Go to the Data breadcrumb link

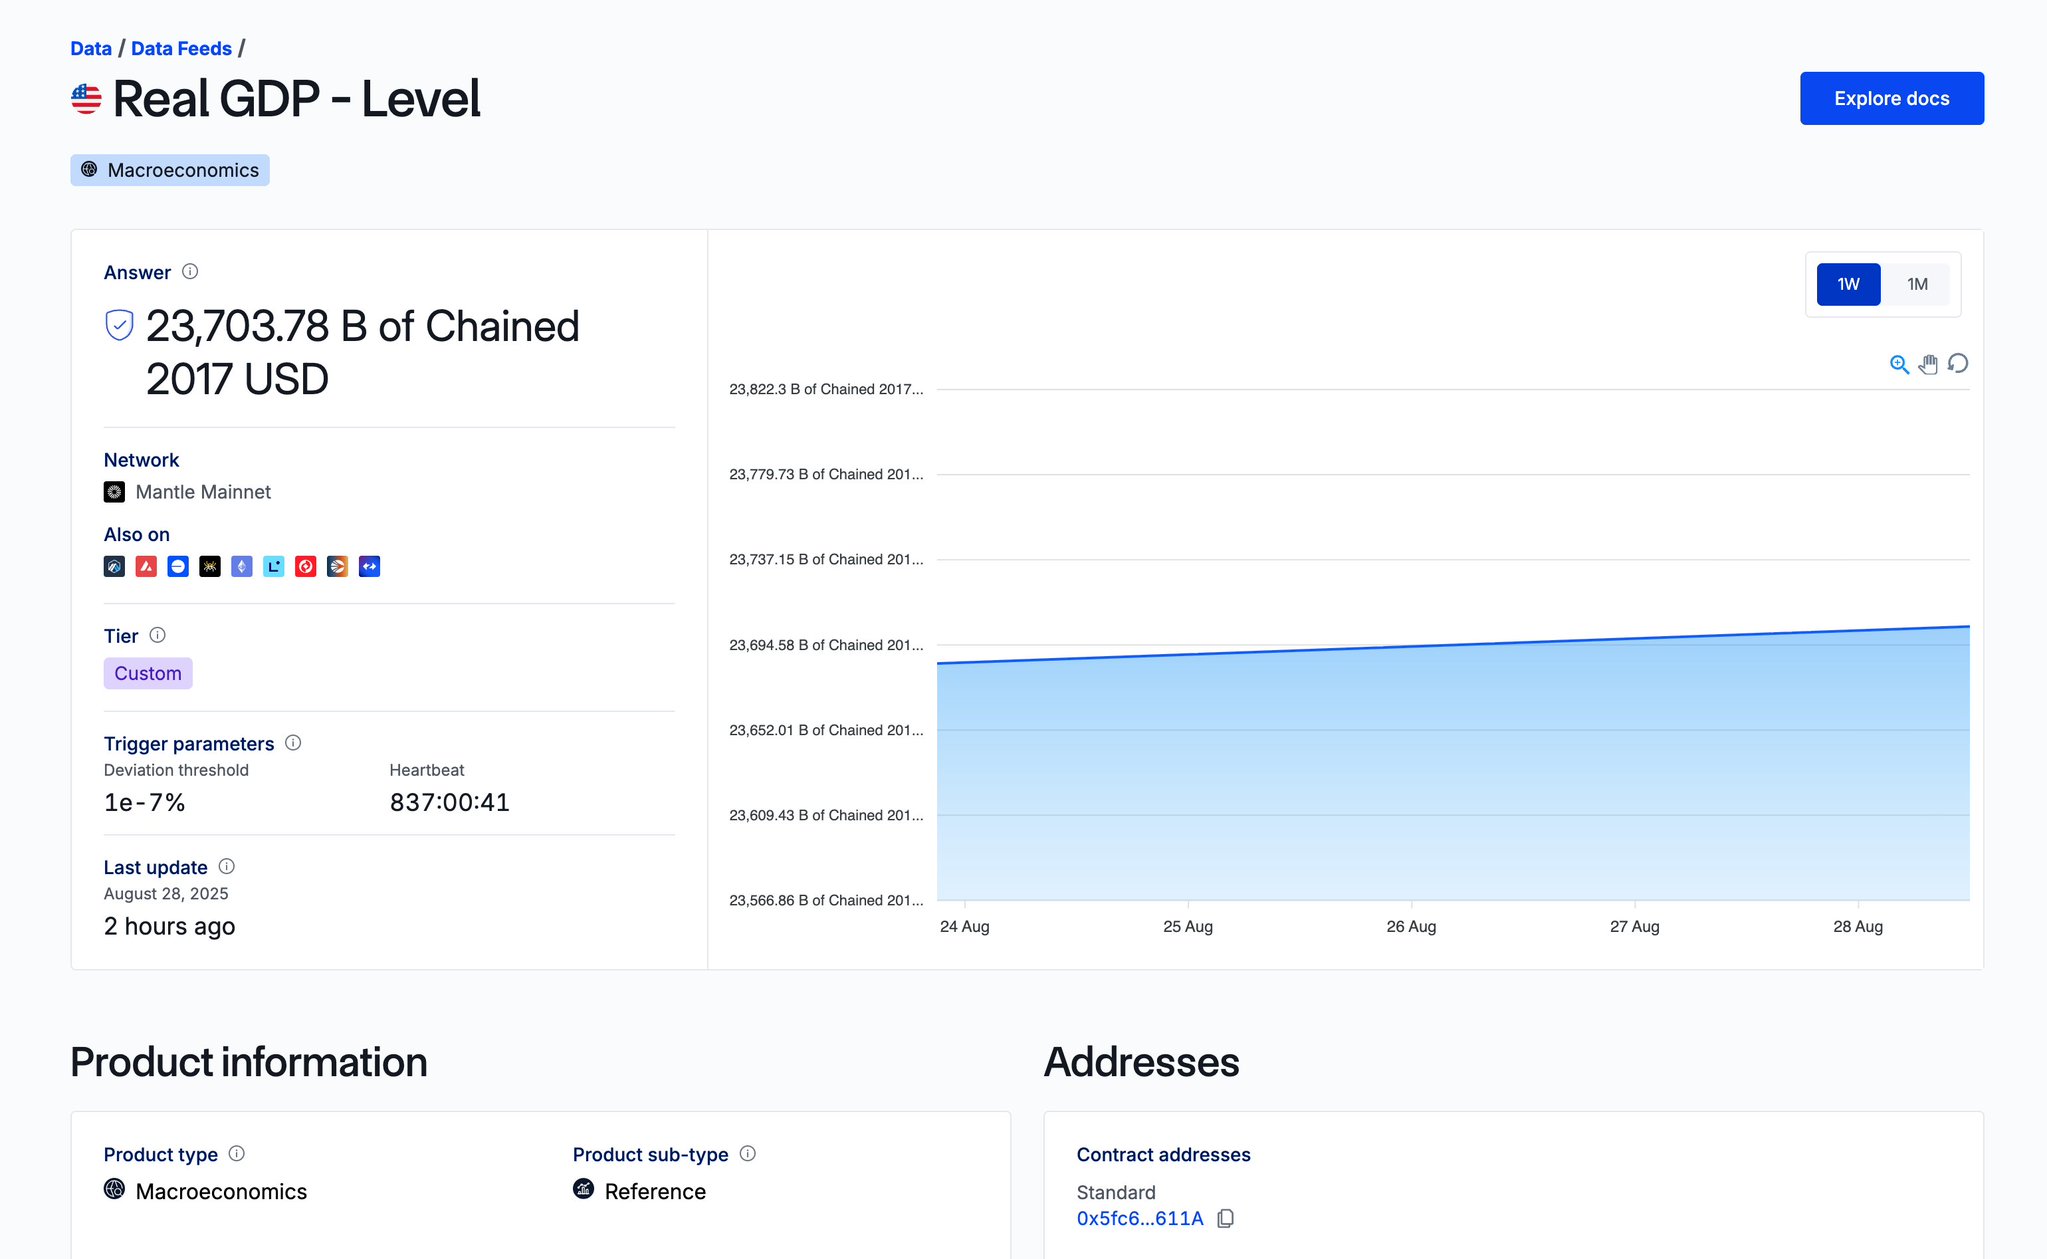(91, 48)
